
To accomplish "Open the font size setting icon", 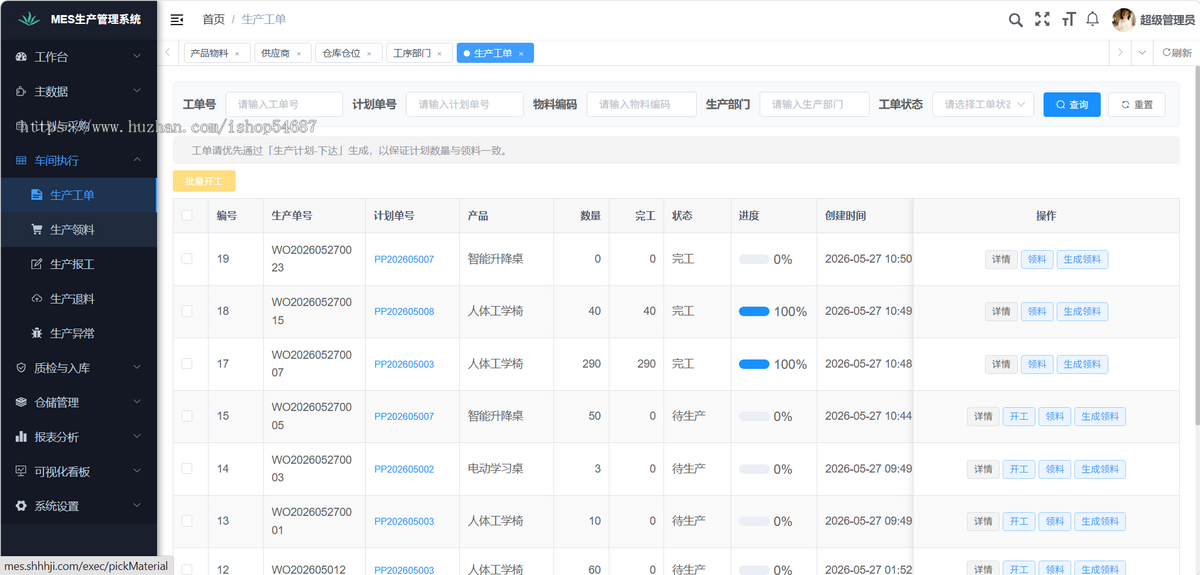I will (x=1068, y=19).
